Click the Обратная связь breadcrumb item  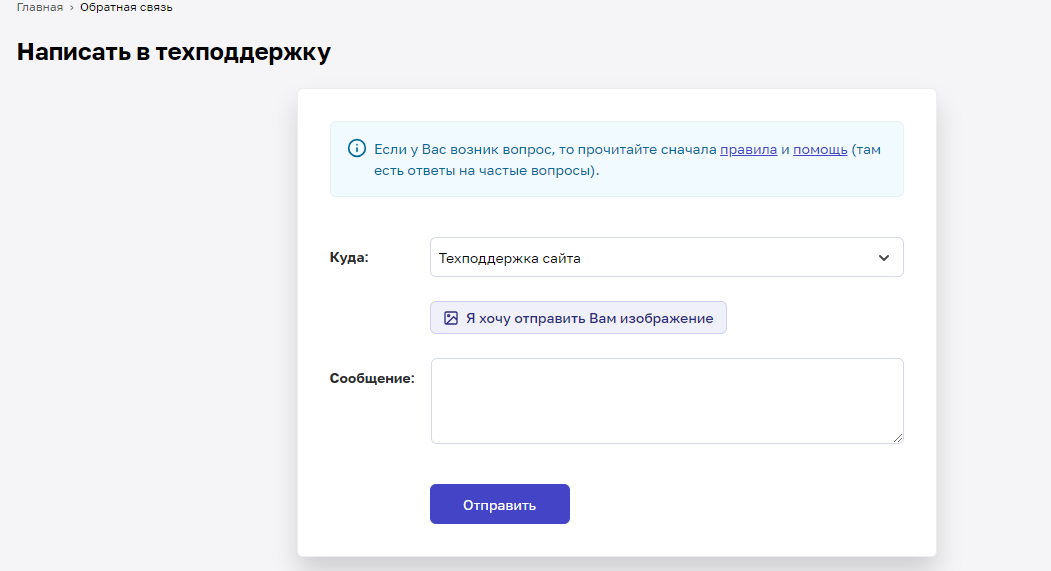(x=126, y=7)
